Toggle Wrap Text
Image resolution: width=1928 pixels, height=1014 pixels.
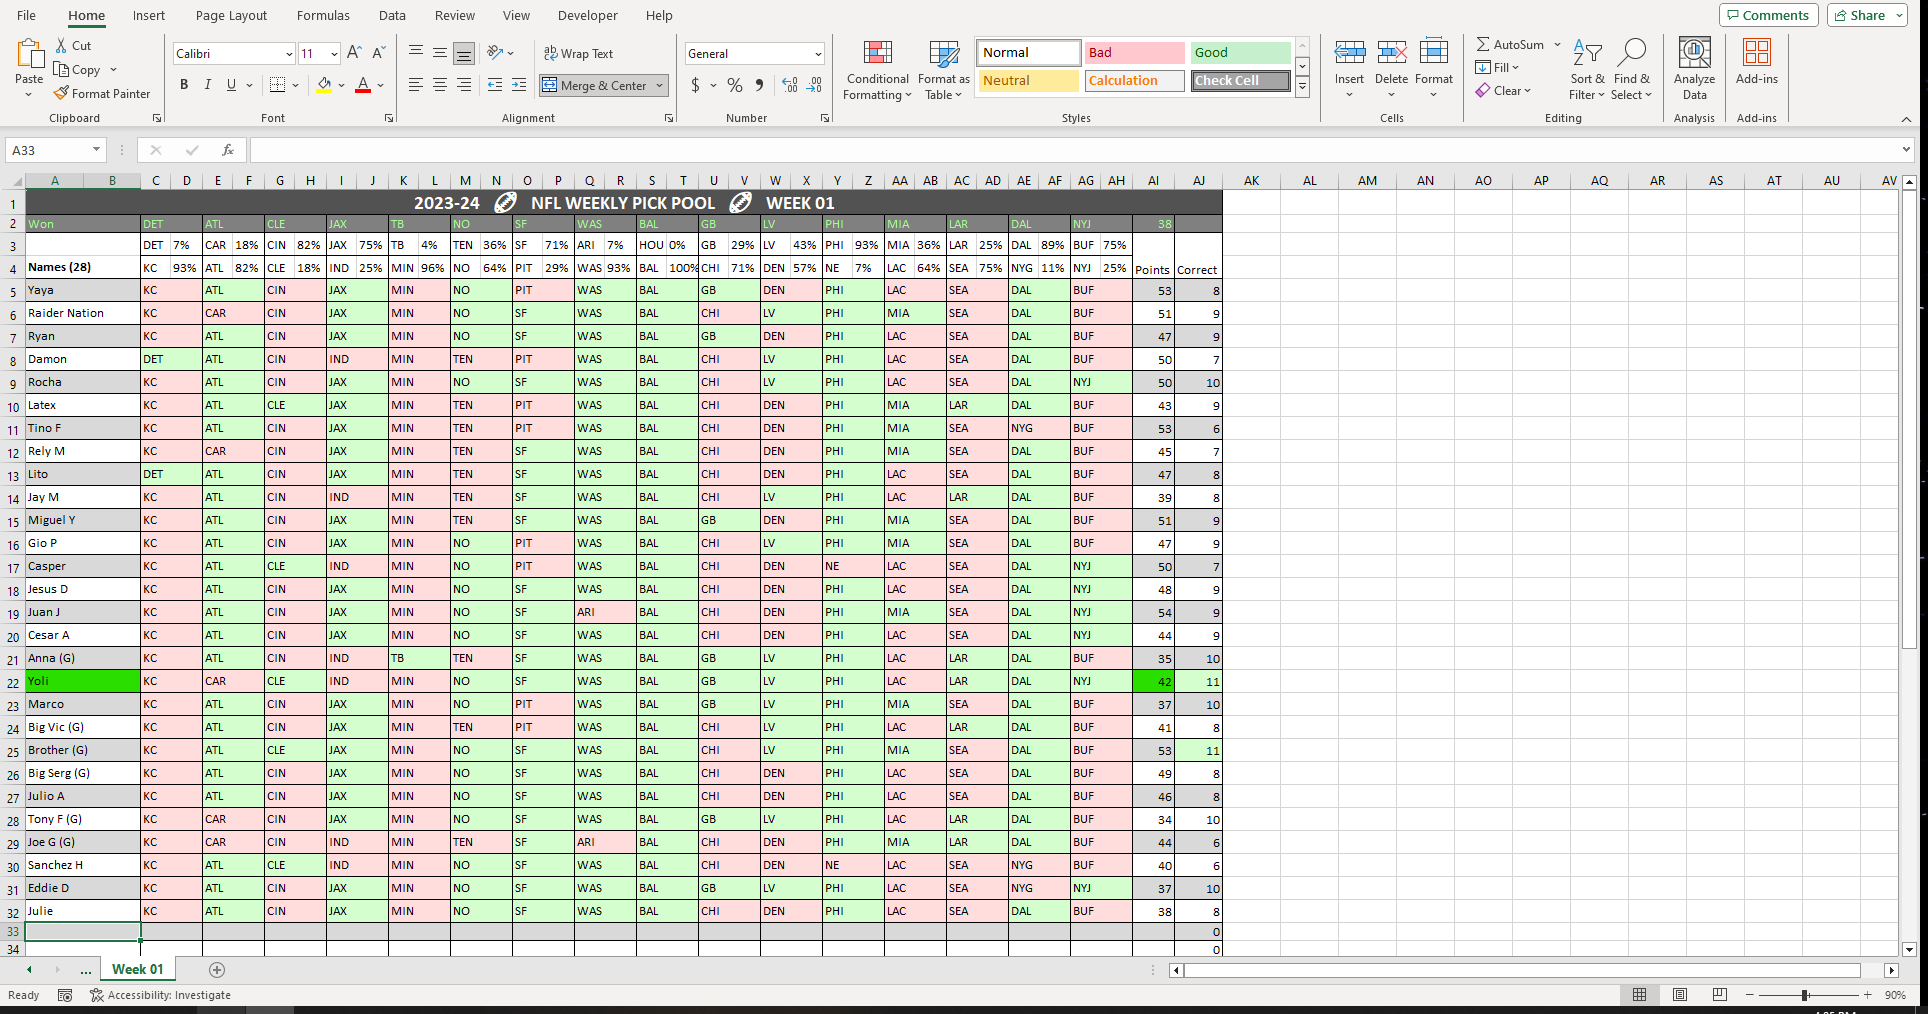click(578, 53)
